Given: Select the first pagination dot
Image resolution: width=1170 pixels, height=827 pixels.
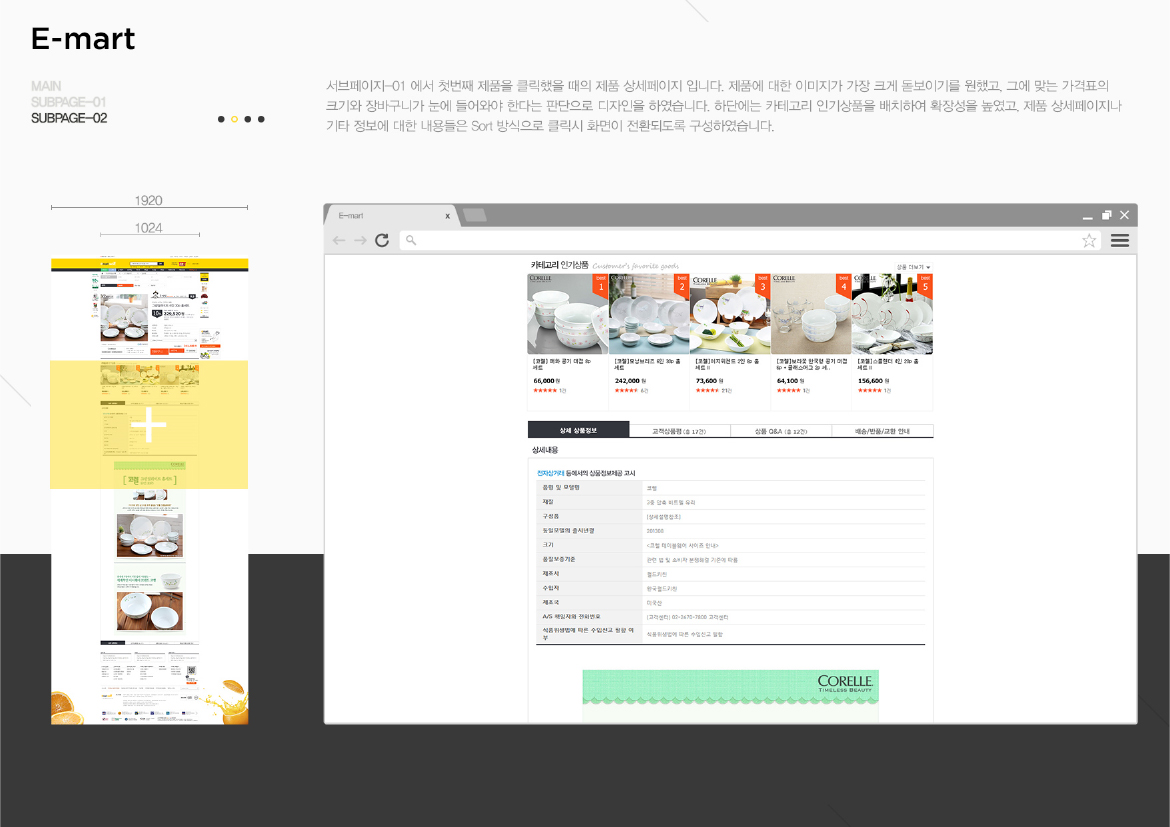Looking at the screenshot, I should click(221, 119).
